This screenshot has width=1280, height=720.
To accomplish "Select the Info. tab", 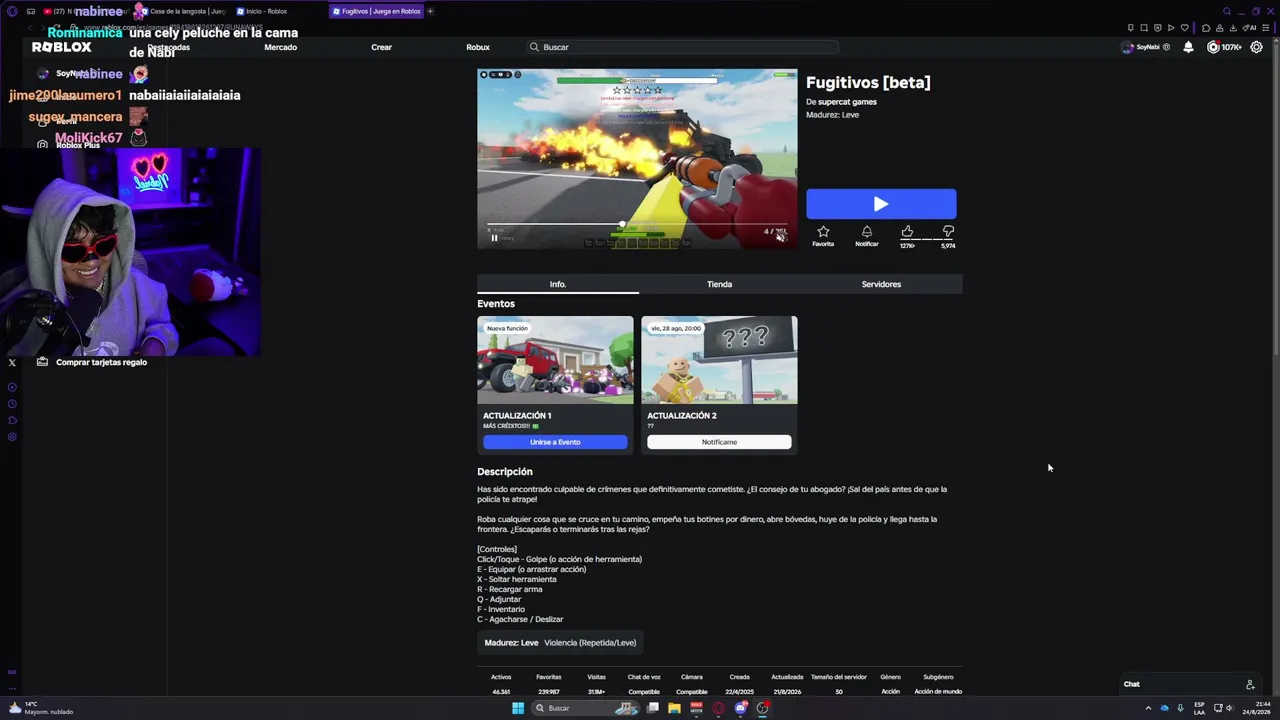I will (557, 284).
